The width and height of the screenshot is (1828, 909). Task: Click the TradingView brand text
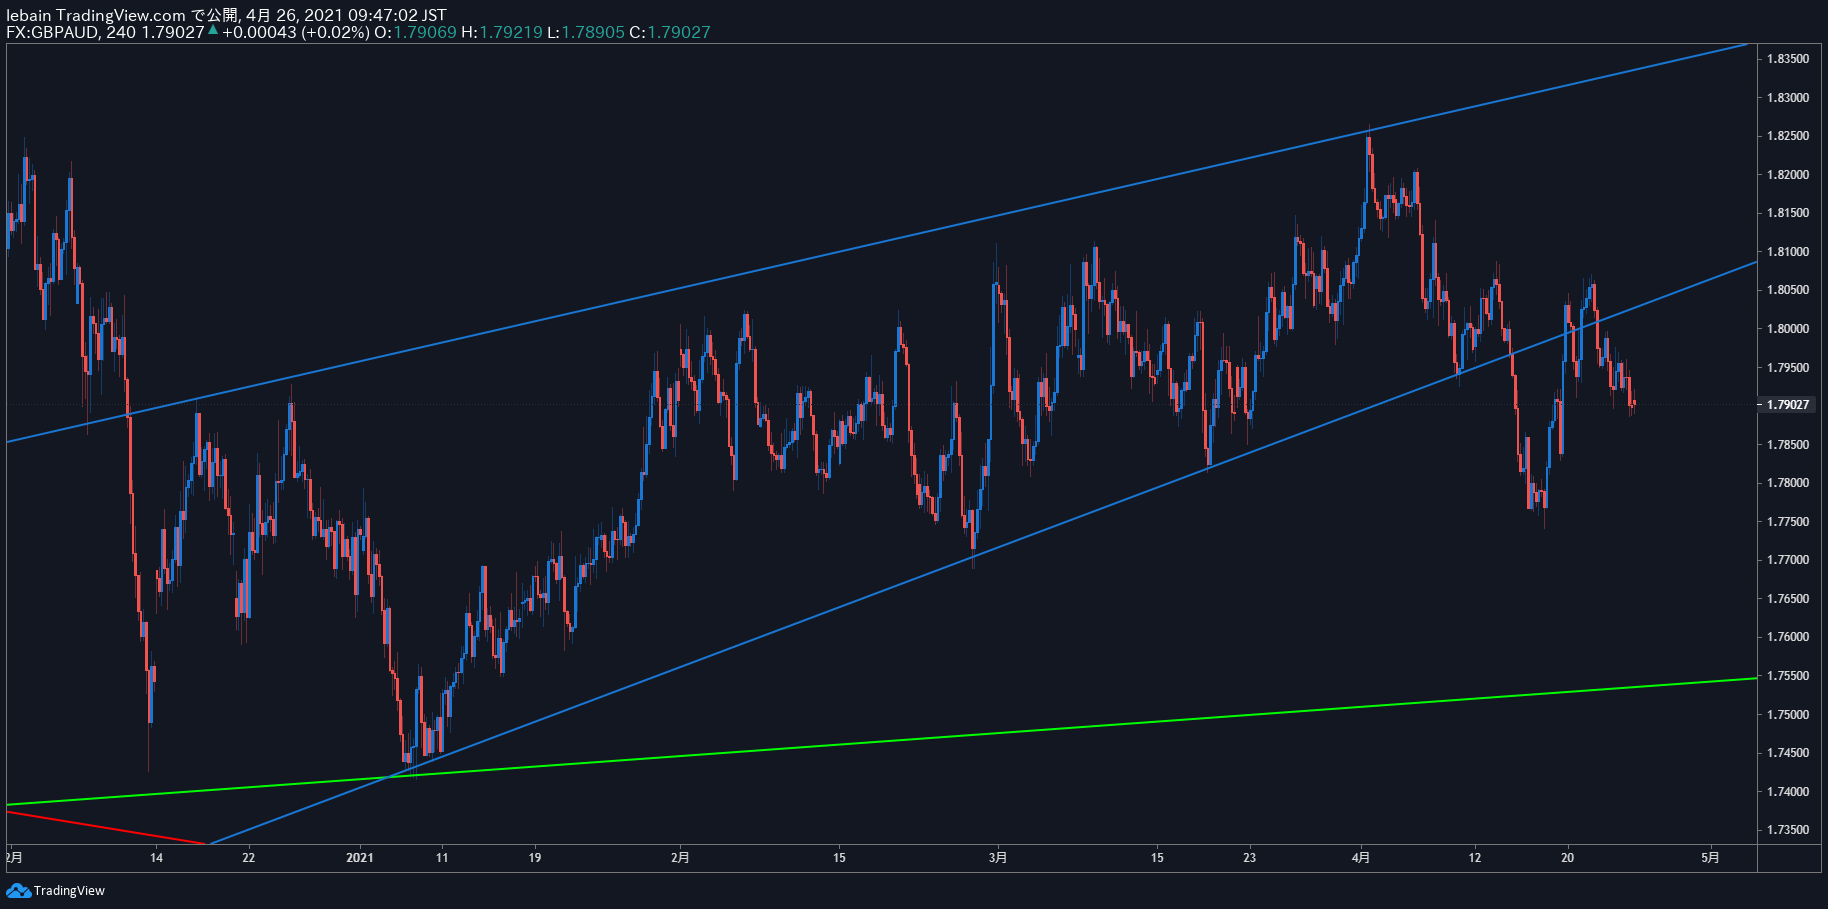point(69,890)
